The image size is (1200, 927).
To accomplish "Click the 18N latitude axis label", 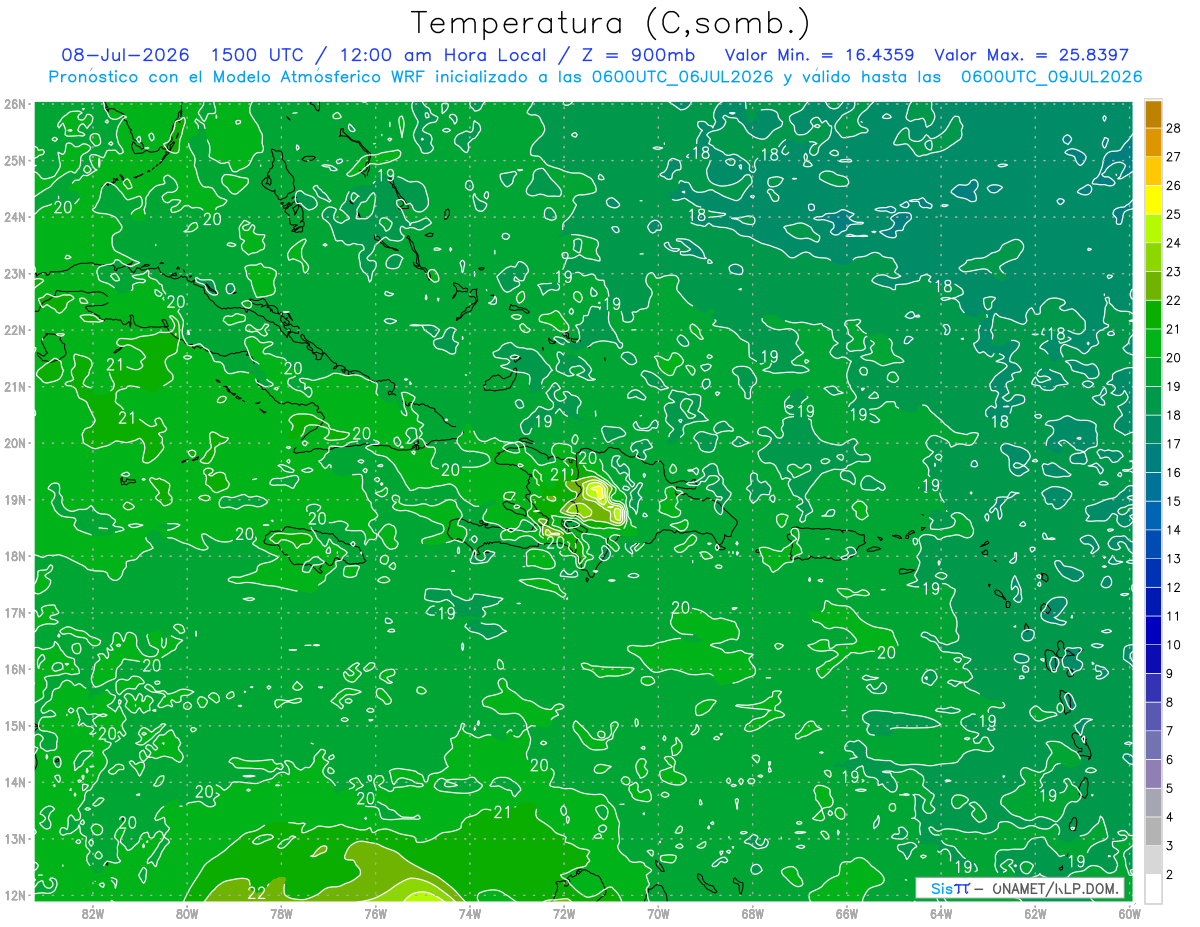I will click(15, 556).
